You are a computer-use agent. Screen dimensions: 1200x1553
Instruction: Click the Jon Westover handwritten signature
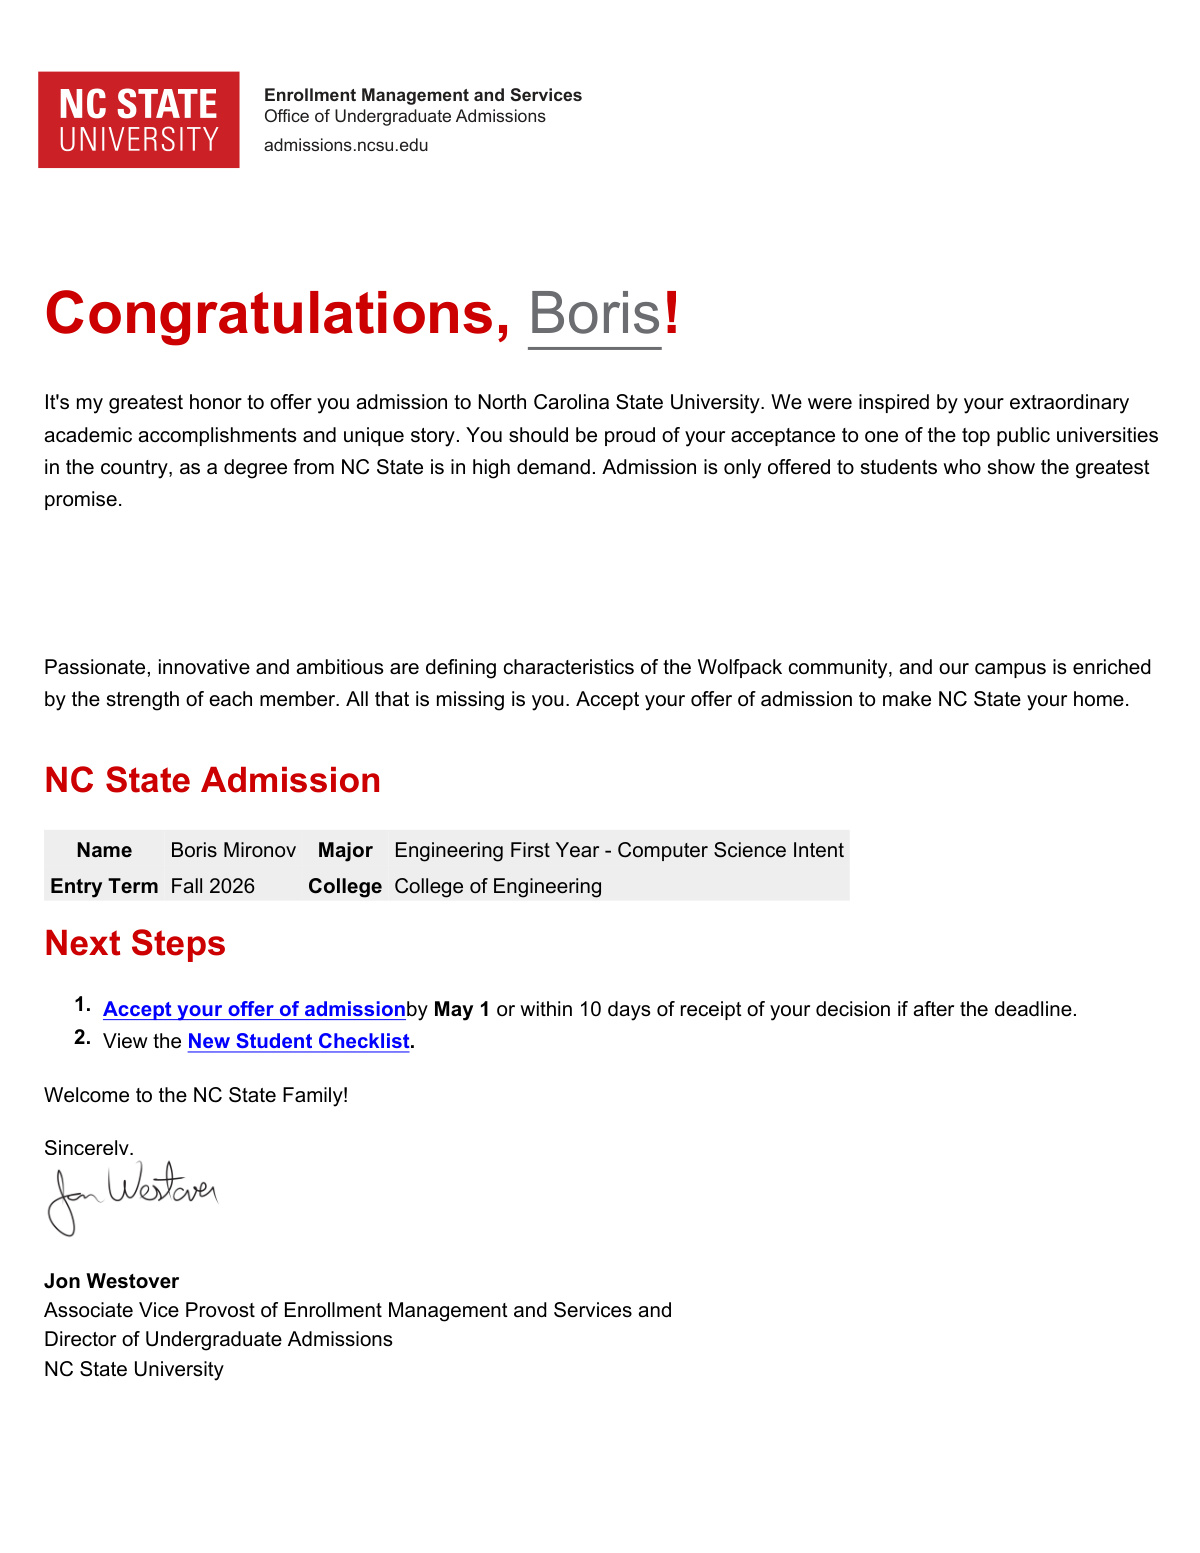click(x=131, y=1197)
